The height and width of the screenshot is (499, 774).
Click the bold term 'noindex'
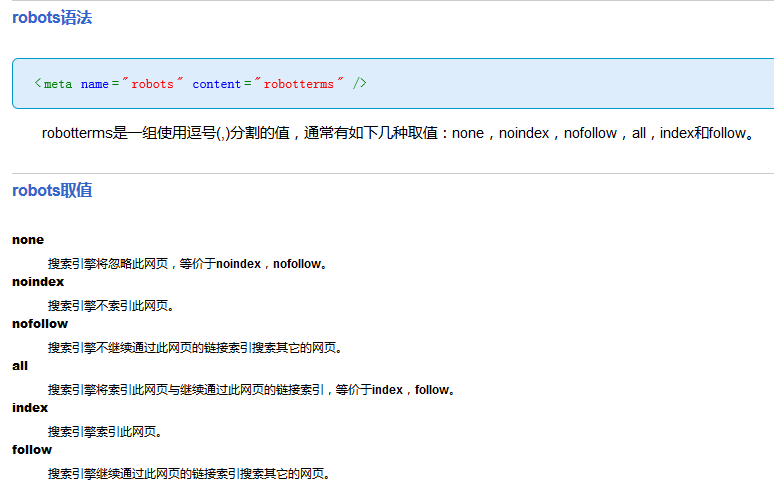coord(38,282)
